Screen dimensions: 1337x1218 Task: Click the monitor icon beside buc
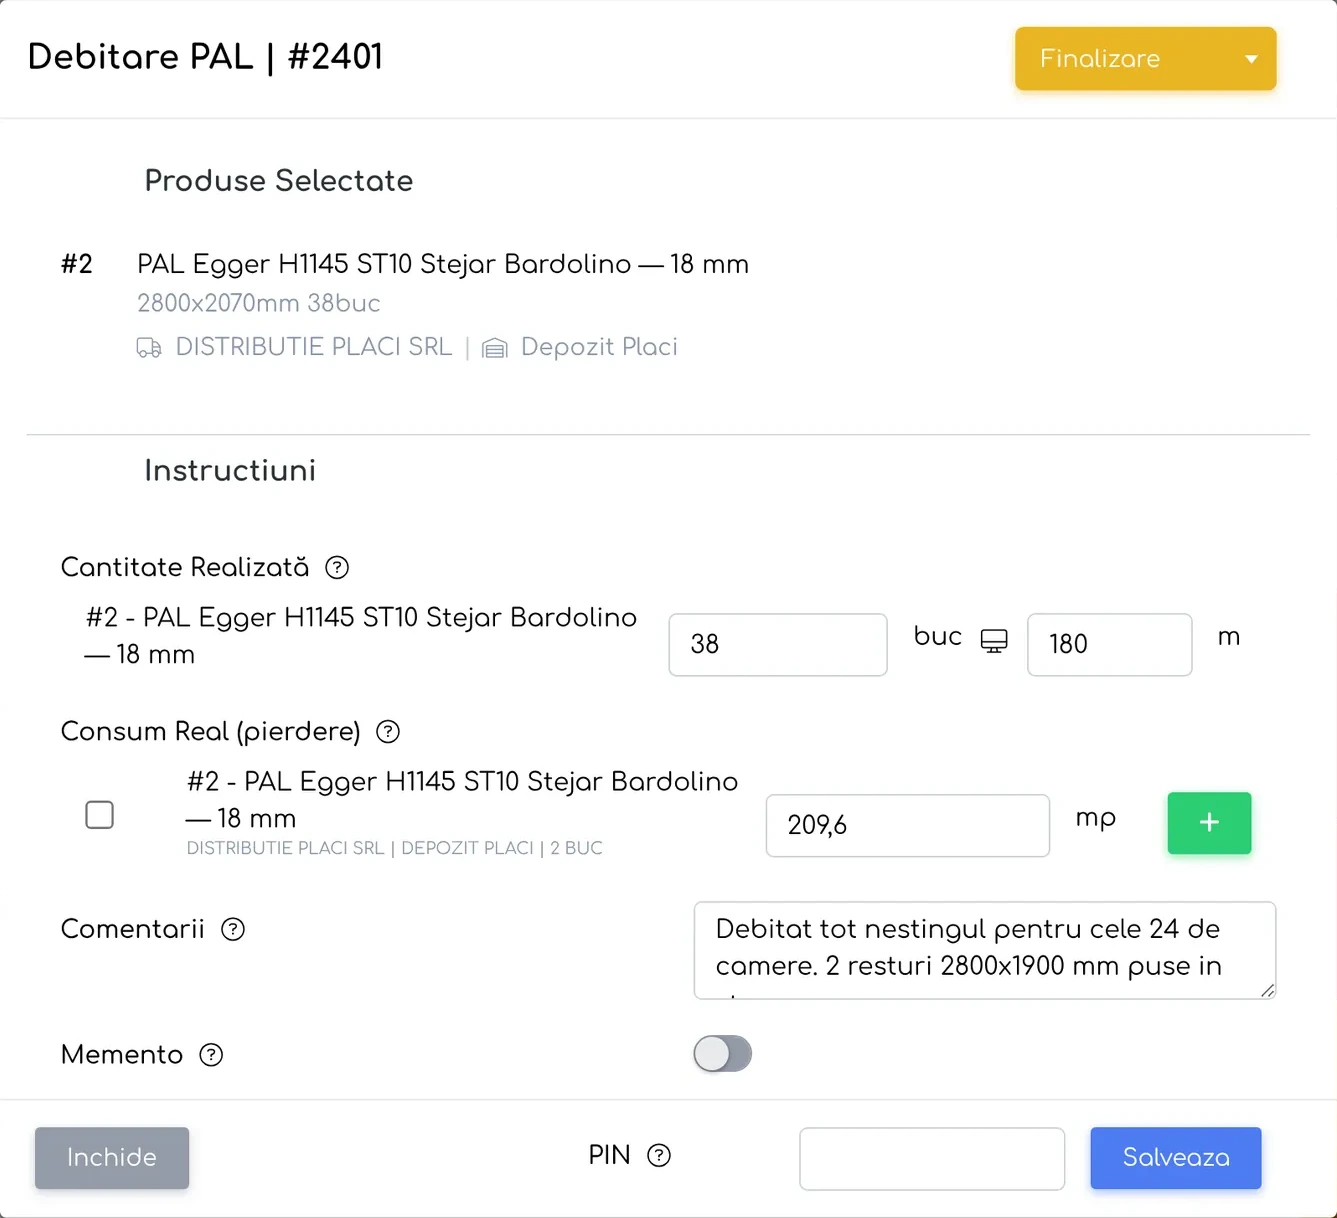coord(994,641)
